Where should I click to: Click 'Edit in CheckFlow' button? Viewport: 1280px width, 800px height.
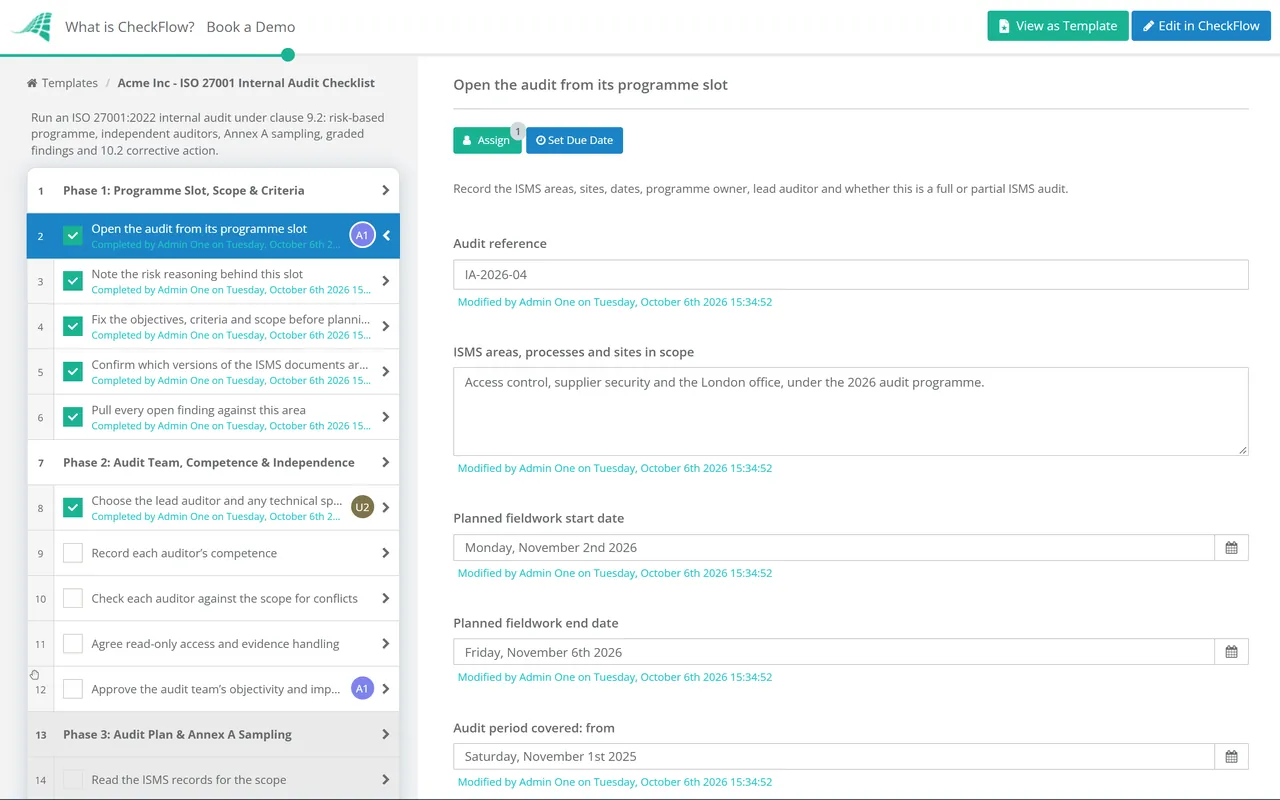click(1201, 26)
